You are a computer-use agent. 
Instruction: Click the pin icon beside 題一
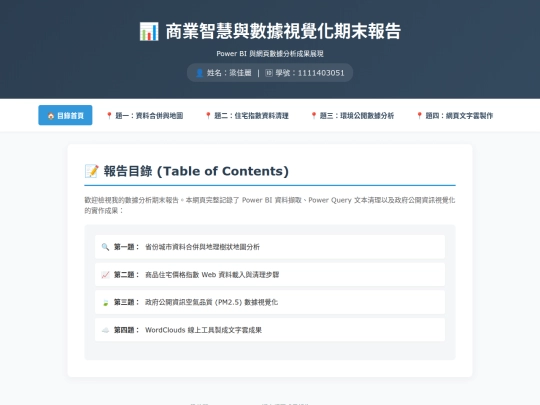[109, 116]
